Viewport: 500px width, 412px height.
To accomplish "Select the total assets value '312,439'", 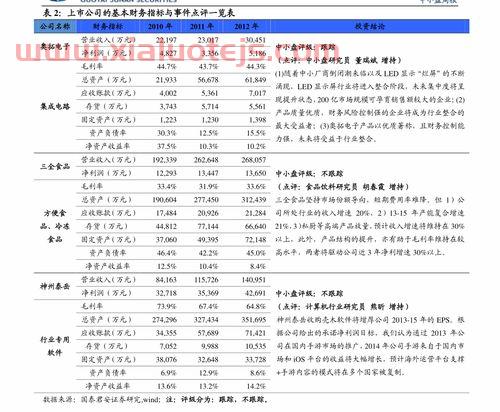I will coord(254,200).
